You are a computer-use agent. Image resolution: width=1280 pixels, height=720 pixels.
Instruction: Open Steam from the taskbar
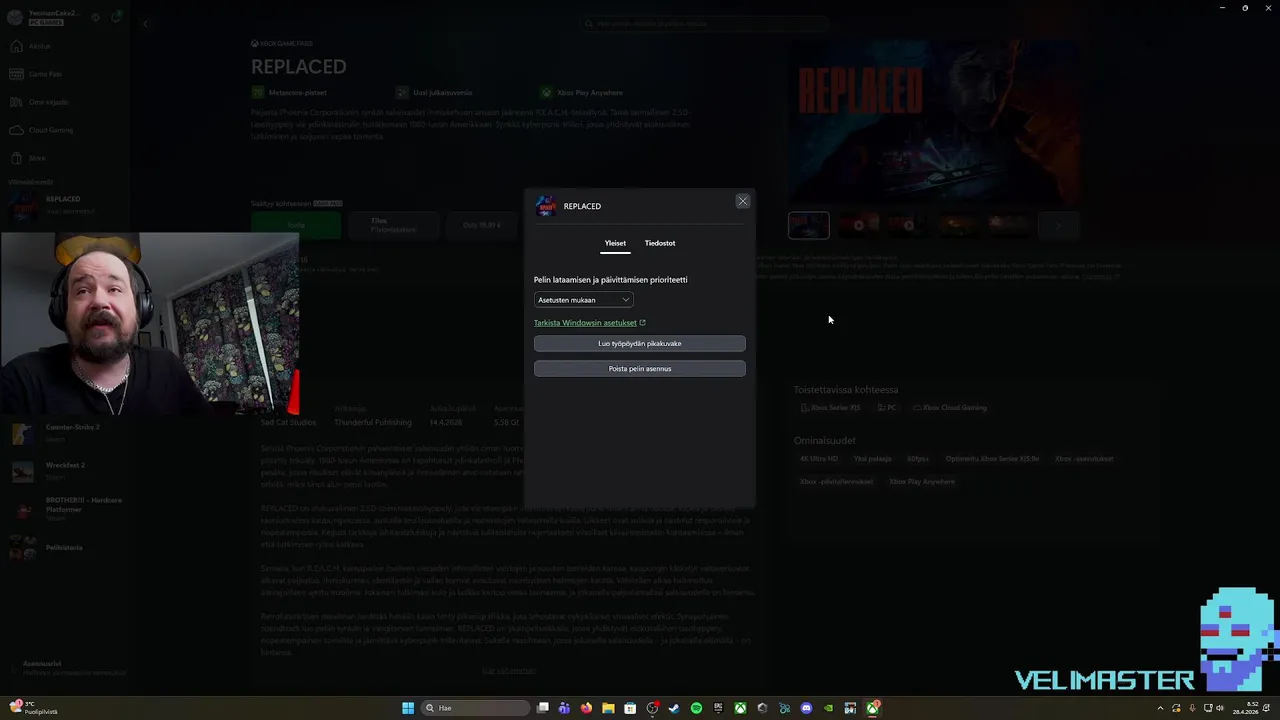(674, 708)
